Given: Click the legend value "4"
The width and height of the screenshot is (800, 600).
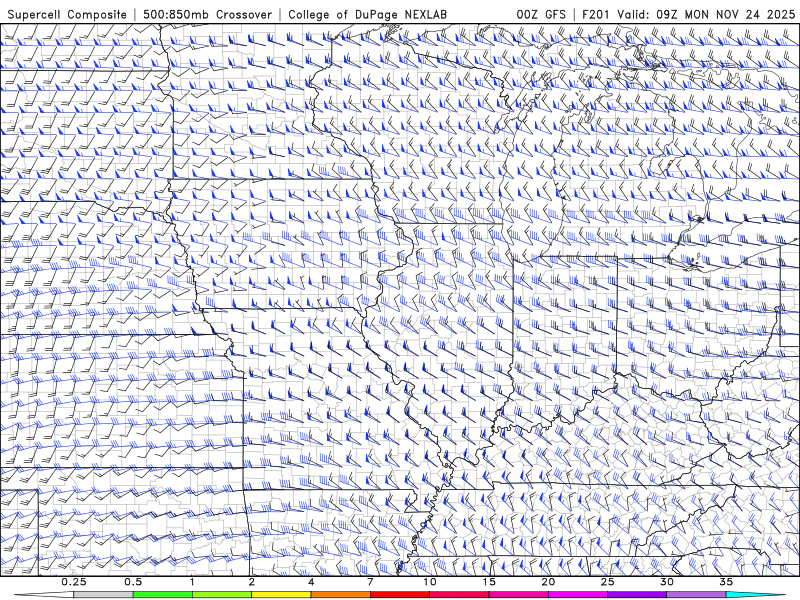Looking at the screenshot, I should tap(311, 582).
